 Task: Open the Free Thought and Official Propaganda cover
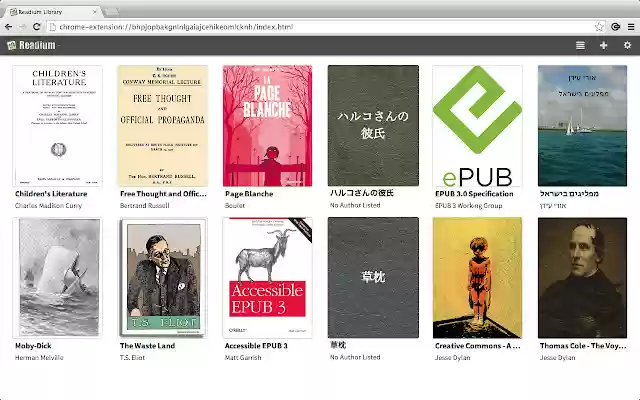pos(162,126)
